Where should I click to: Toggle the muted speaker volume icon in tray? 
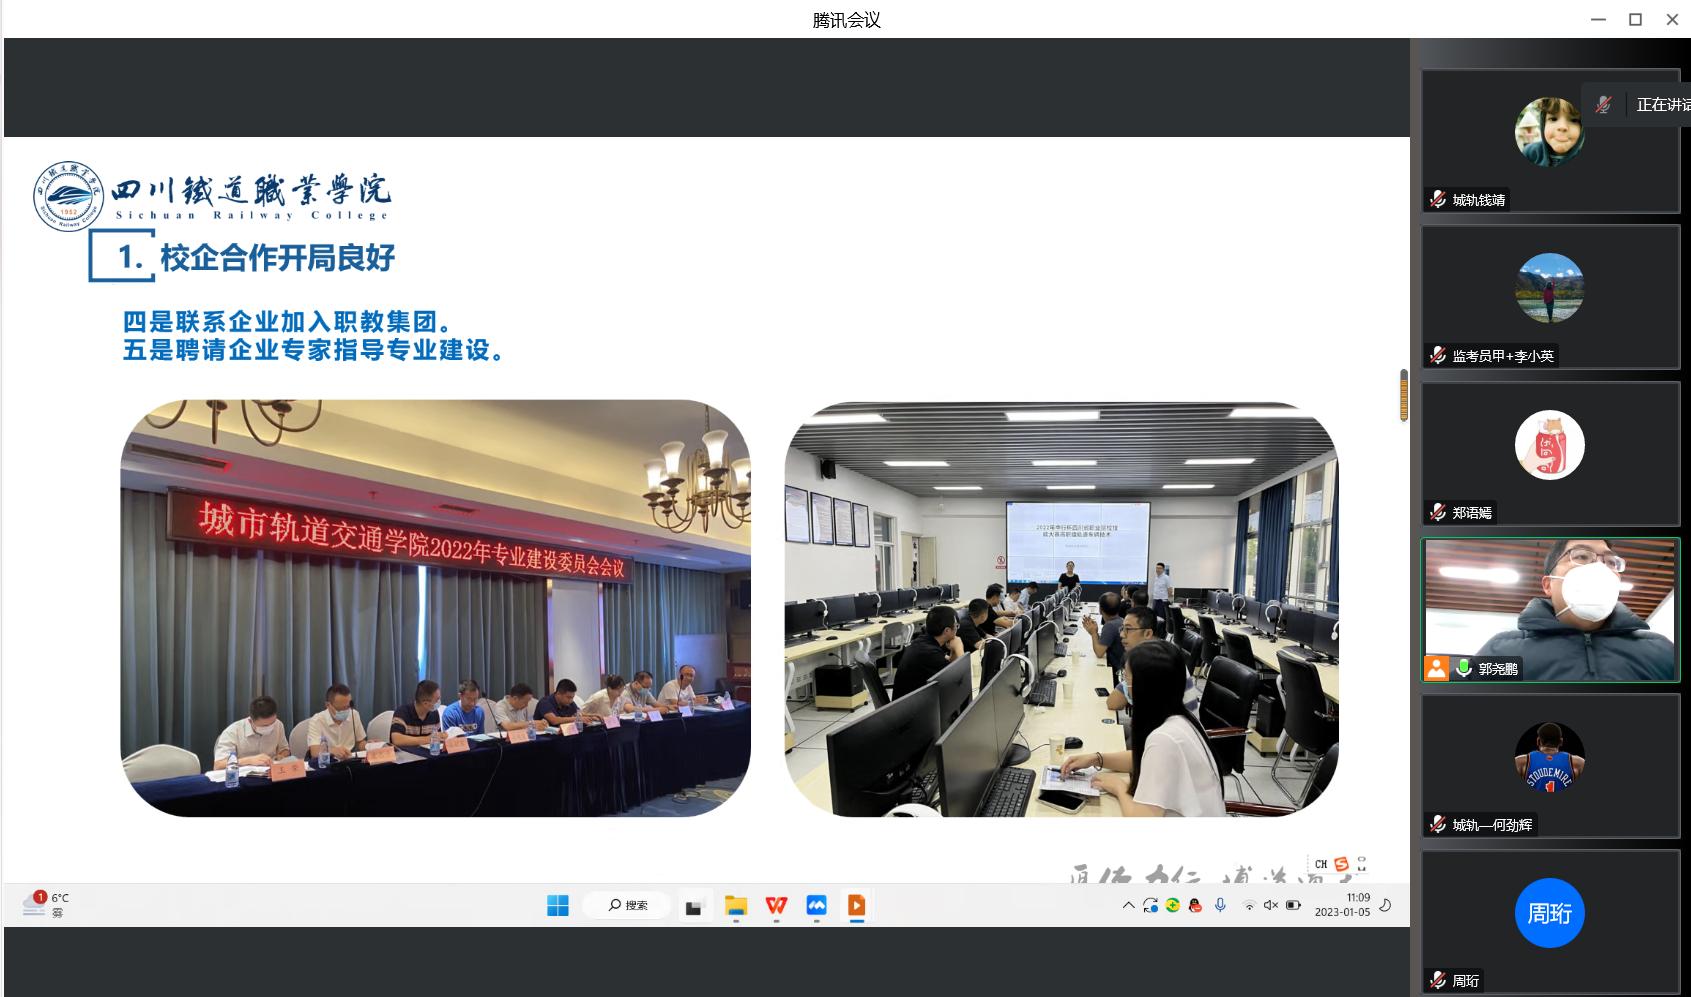1270,906
